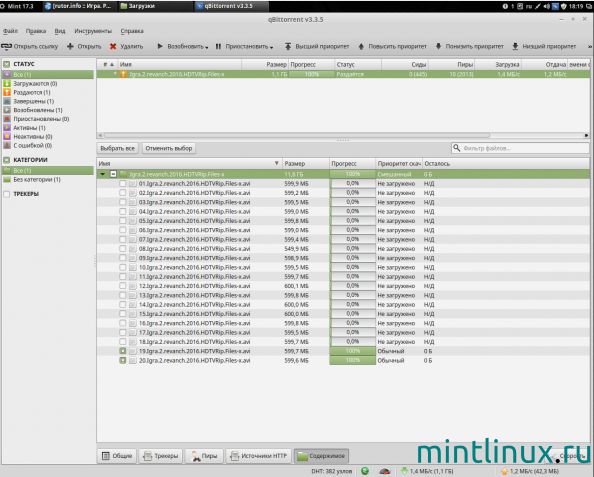Click the search magnifier icon in file filter
The image size is (594, 477).
[x=456, y=148]
